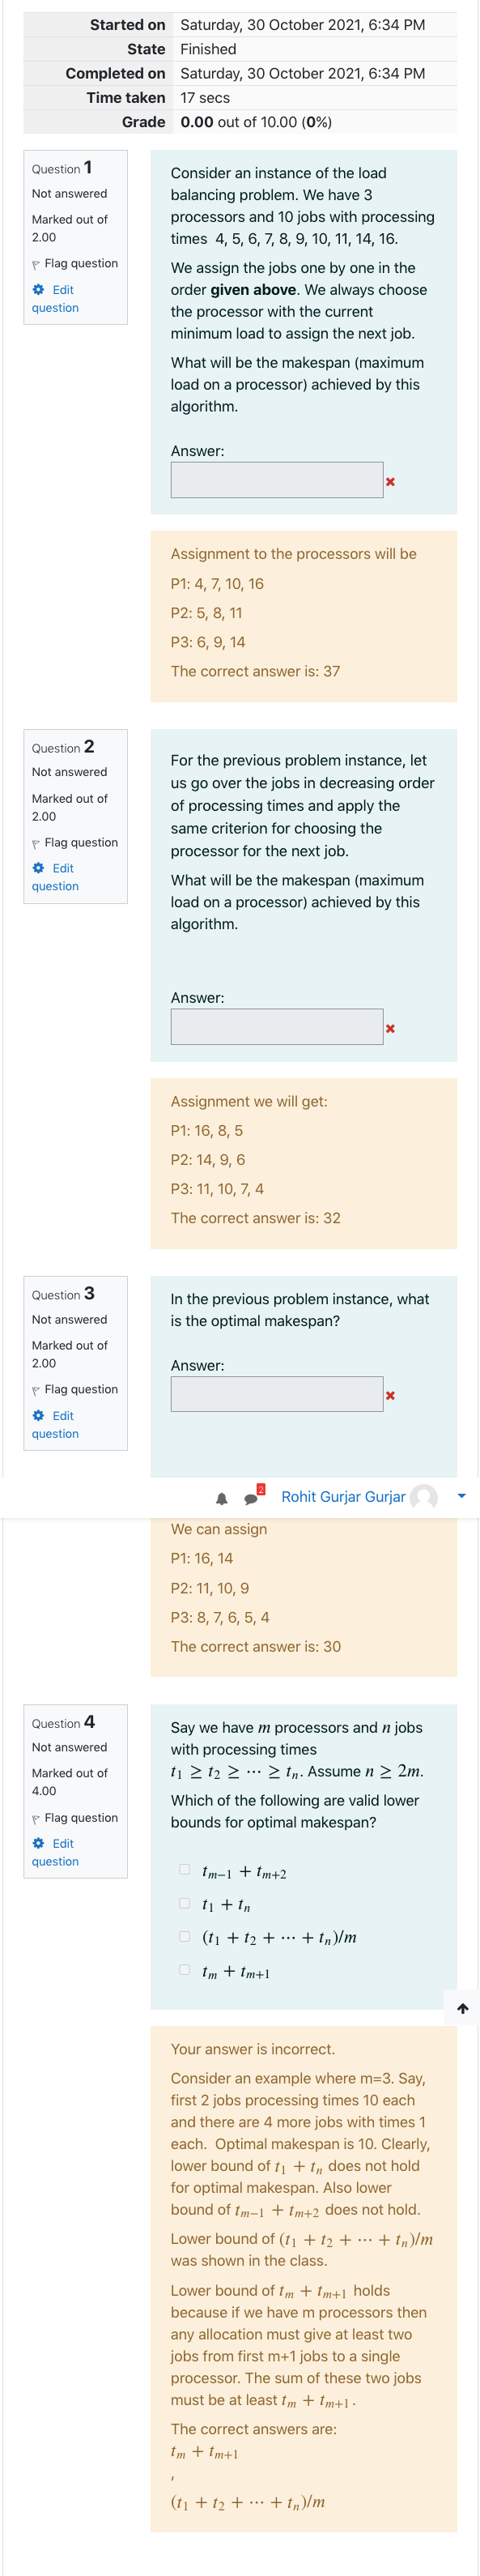The width and height of the screenshot is (480, 2576).
Task: Click the flag icon for Question 4
Action: click(36, 1819)
